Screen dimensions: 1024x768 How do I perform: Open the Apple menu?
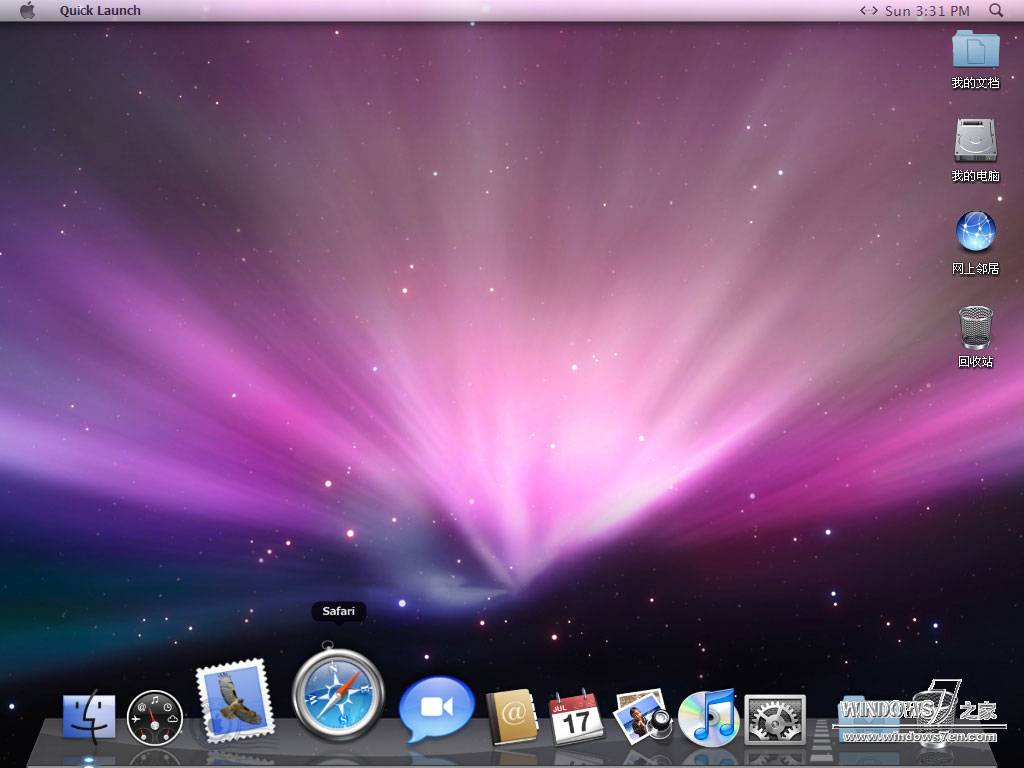click(x=27, y=10)
